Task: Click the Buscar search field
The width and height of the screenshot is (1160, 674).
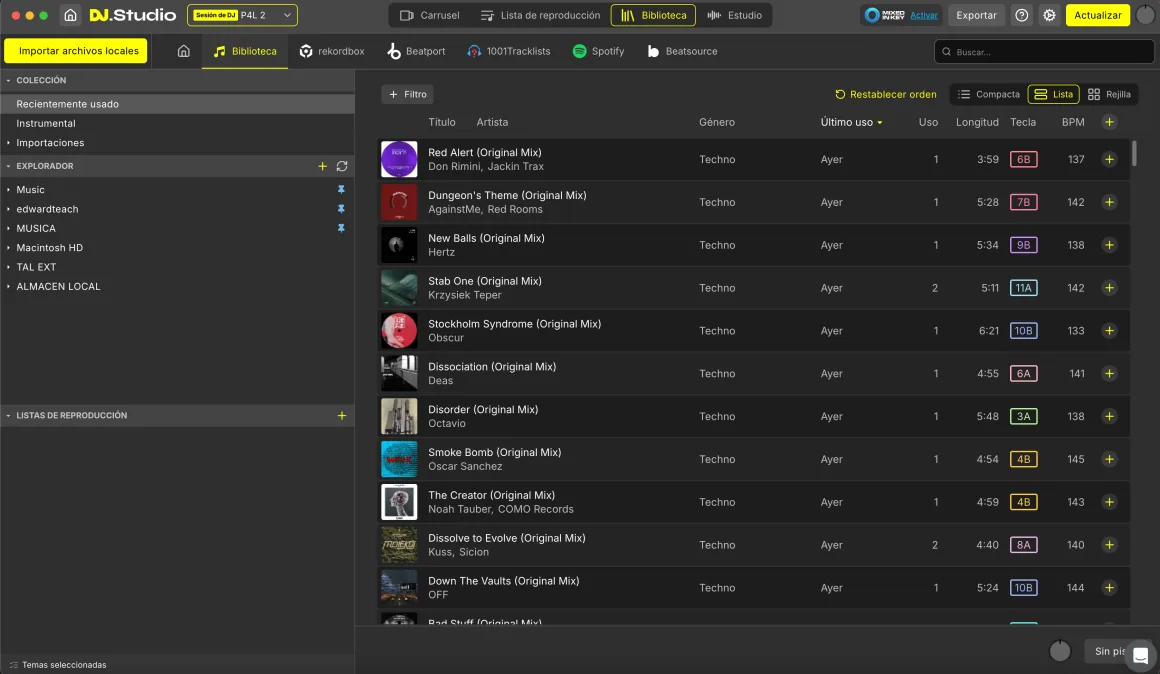Action: 1044,52
